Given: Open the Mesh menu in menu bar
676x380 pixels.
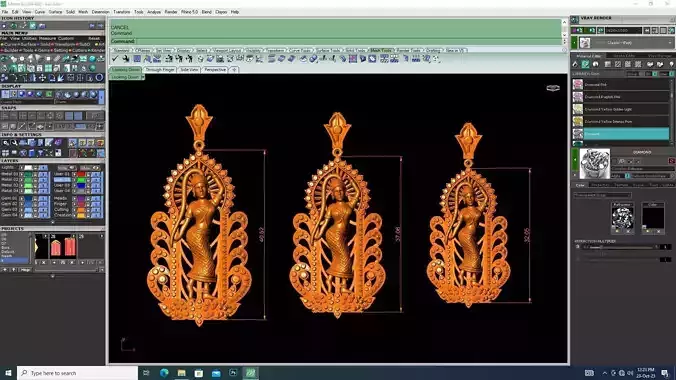Looking at the screenshot, I should pyautogui.click(x=83, y=12).
